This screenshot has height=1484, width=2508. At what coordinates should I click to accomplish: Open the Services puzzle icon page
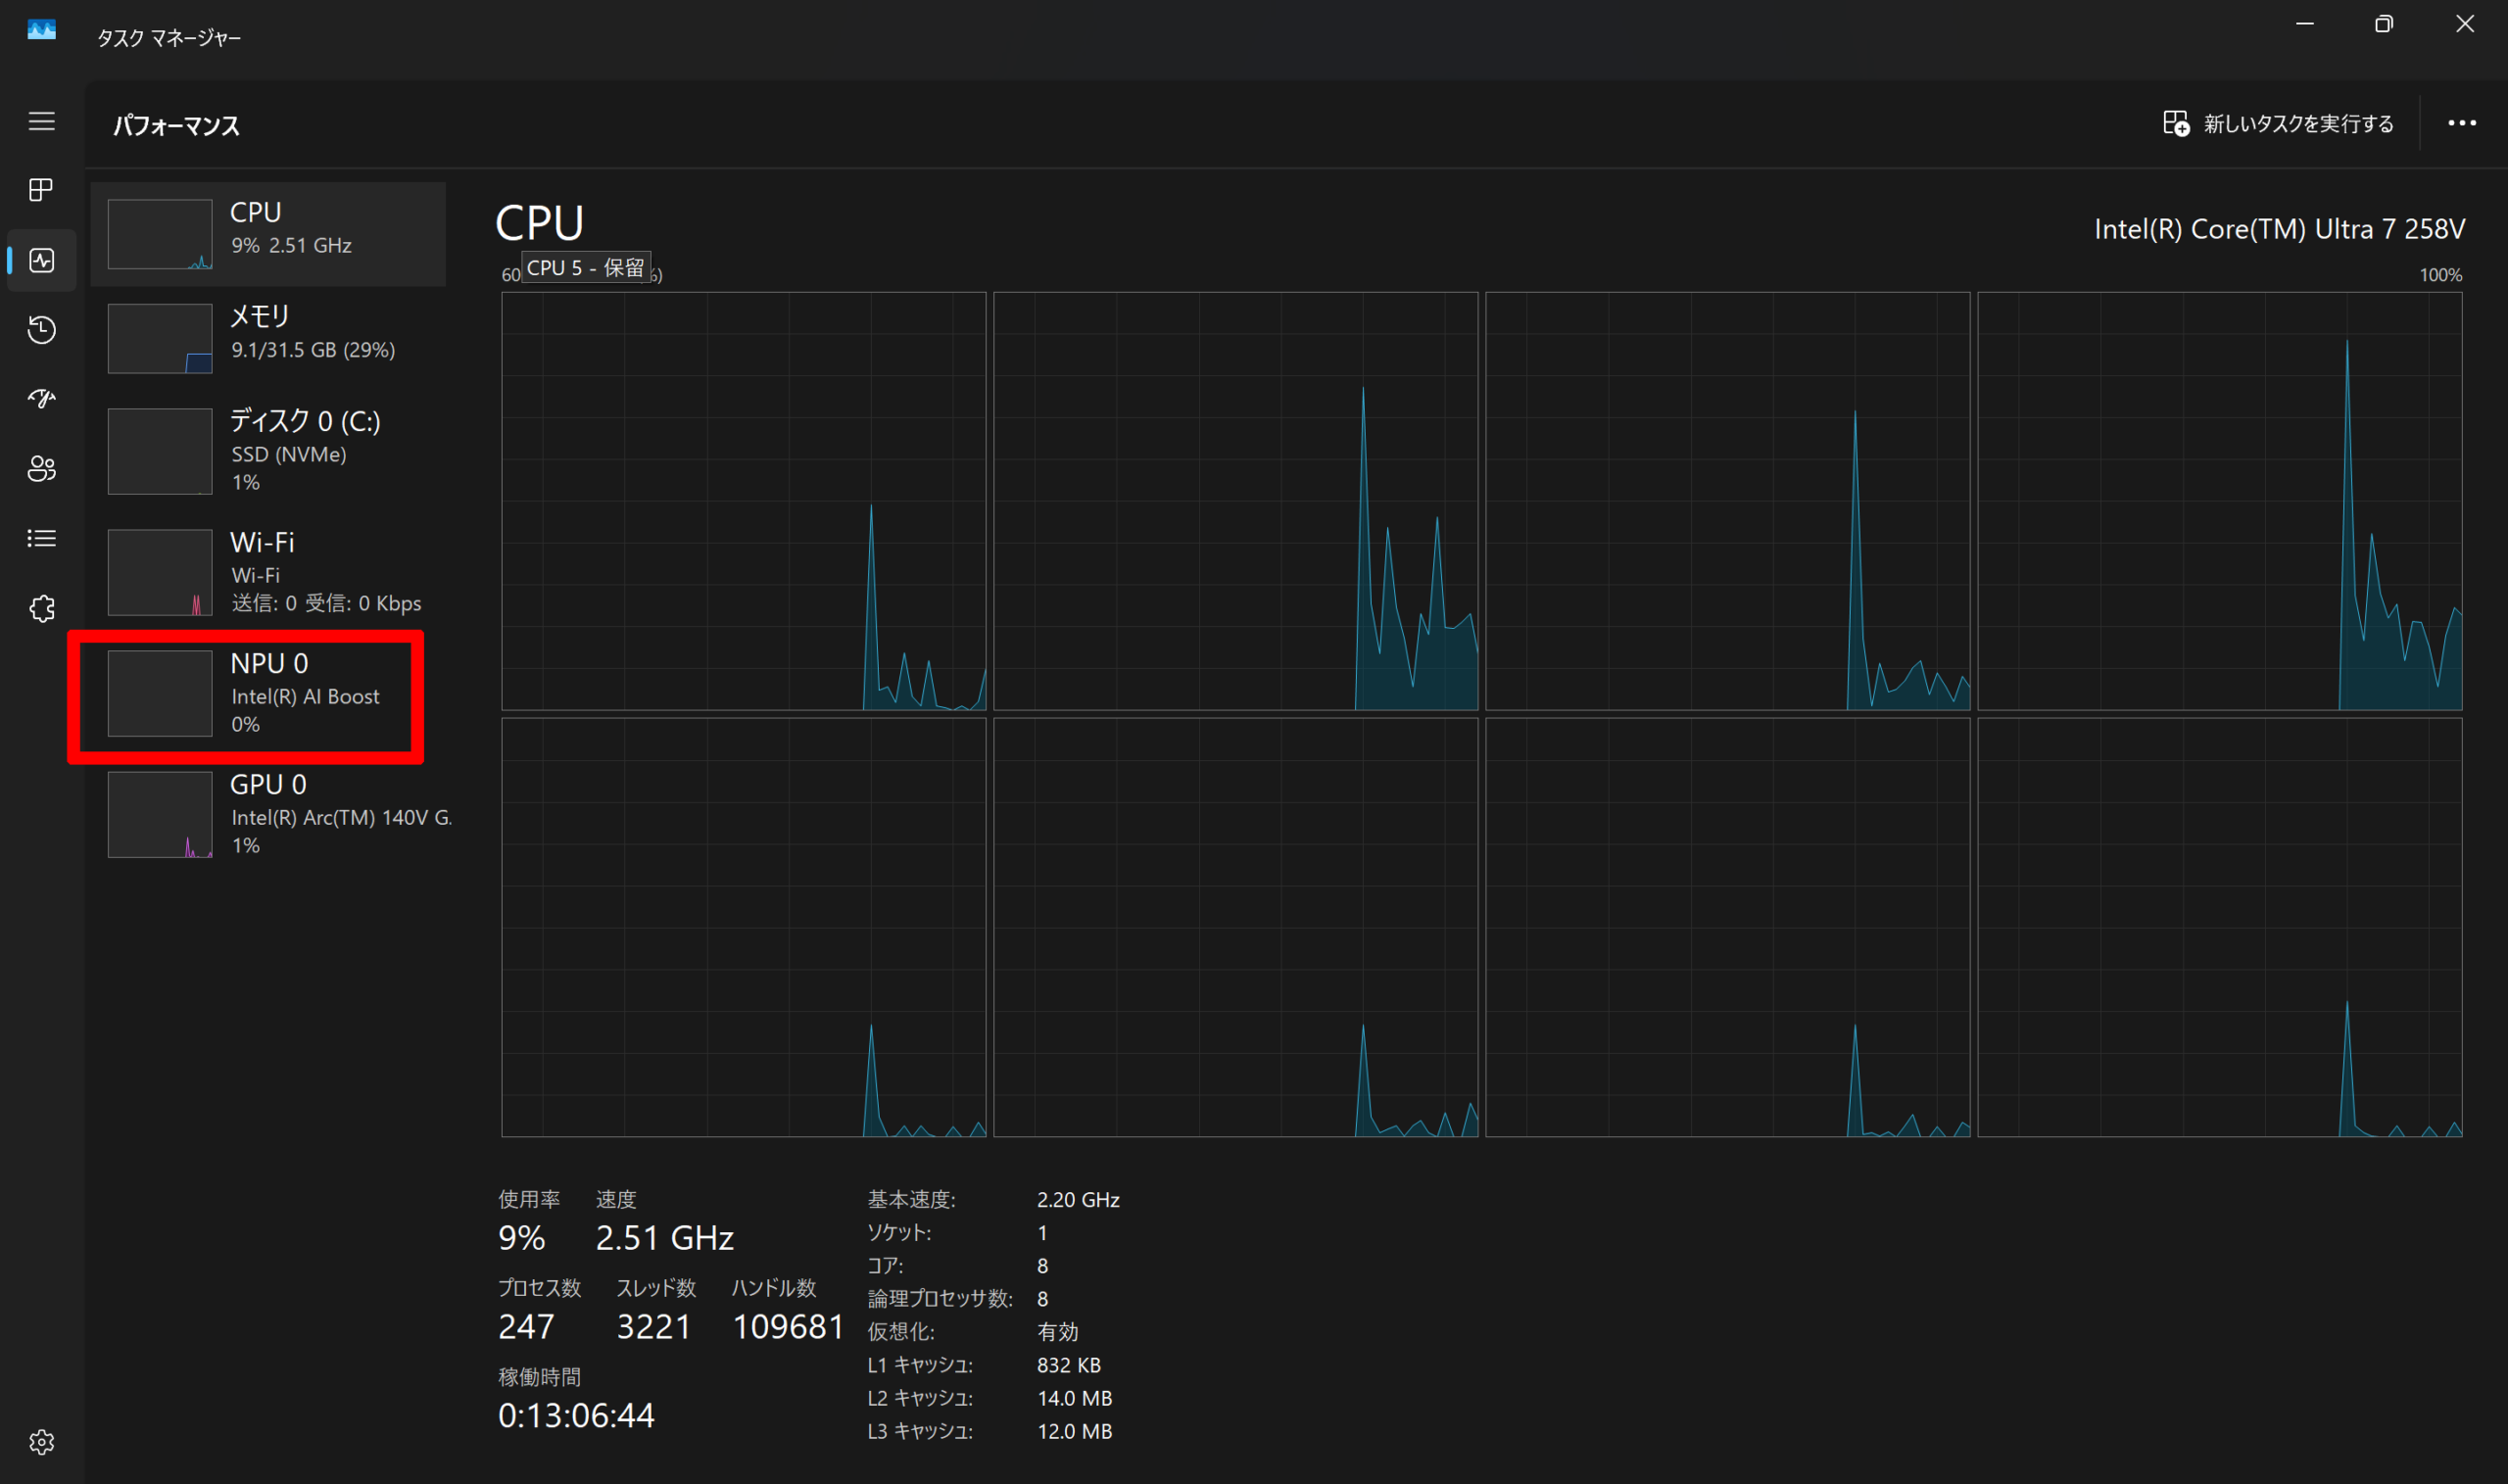pos(41,609)
